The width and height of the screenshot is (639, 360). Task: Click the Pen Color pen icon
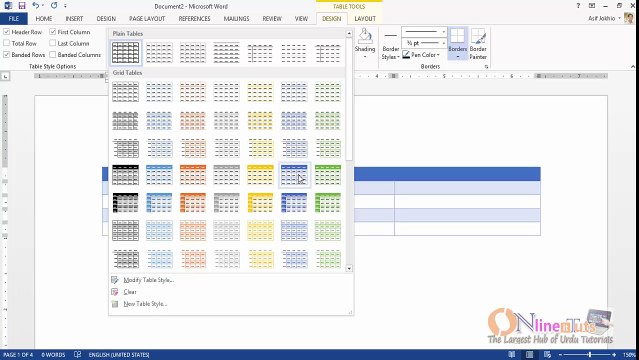pyautogui.click(x=406, y=55)
